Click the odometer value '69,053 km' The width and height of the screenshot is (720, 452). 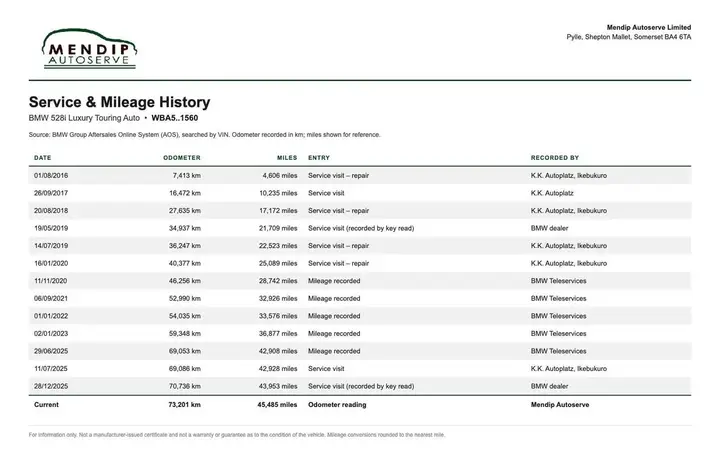tap(185, 351)
